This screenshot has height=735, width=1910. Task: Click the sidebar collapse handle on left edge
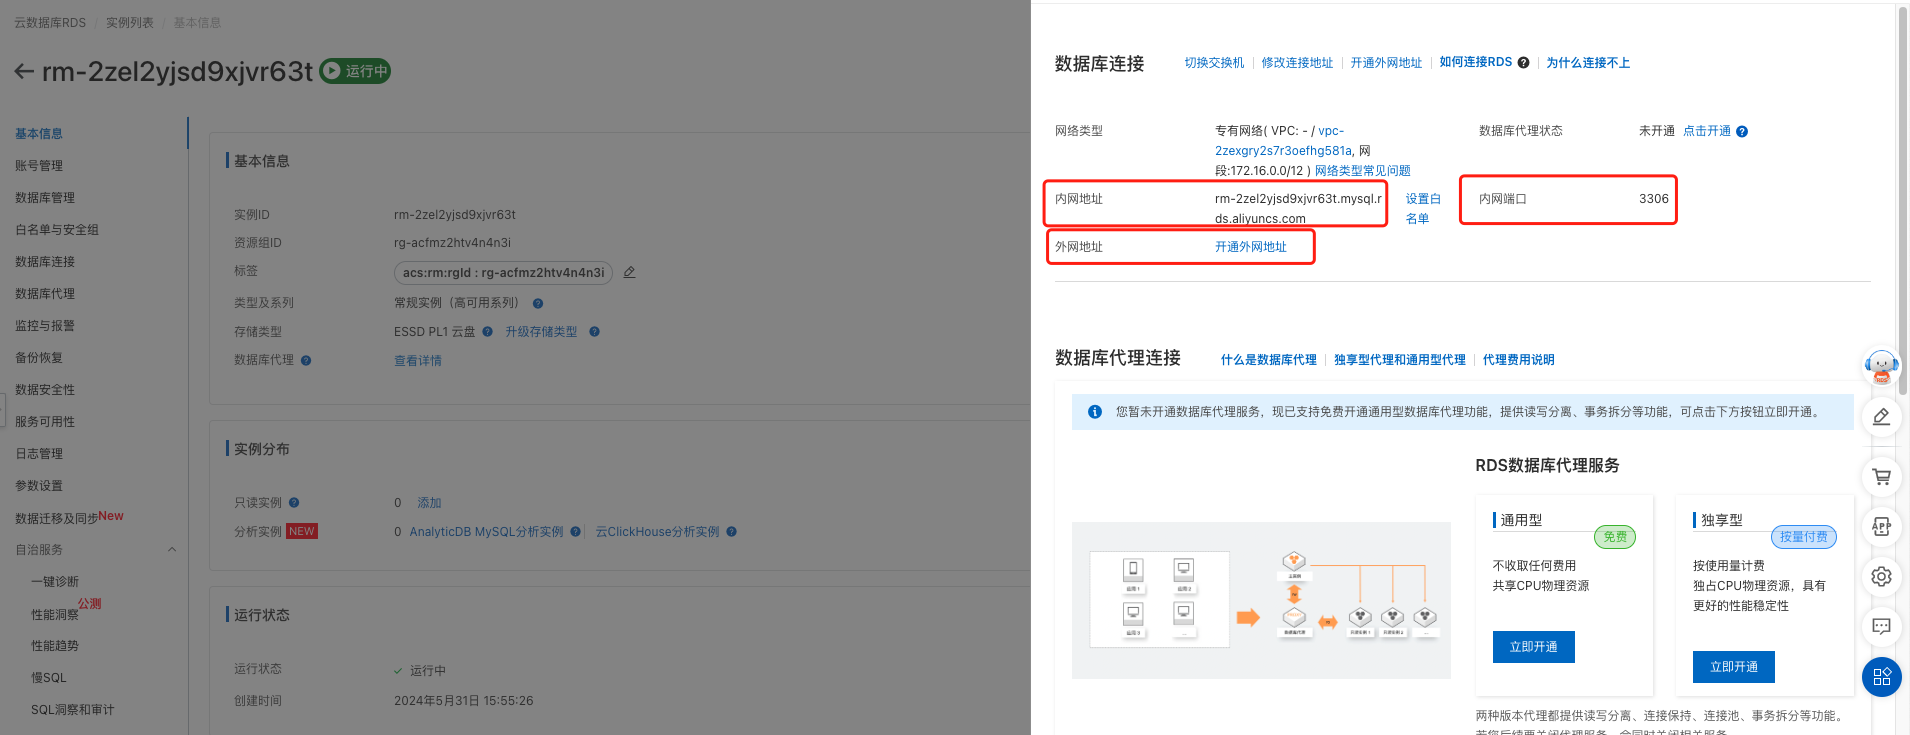3,410
